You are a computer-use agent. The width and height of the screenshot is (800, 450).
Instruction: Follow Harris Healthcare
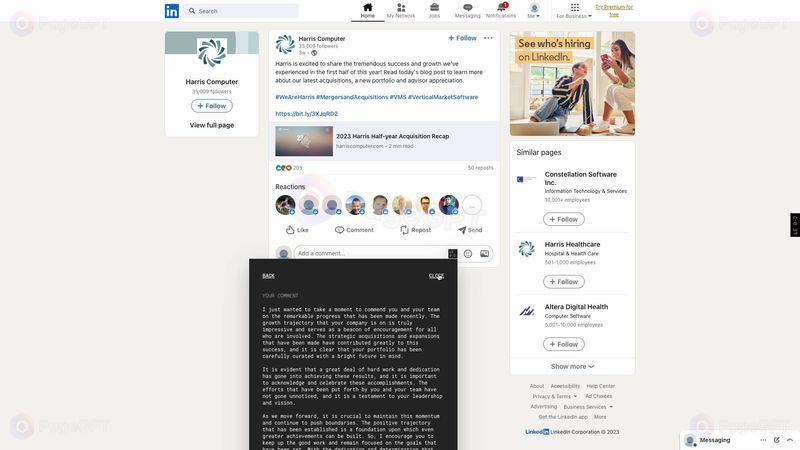564,282
